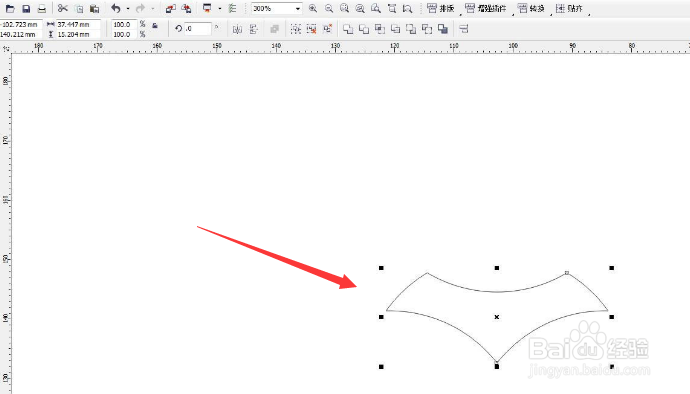The width and height of the screenshot is (690, 394).
Task: Zoom to selected objects icon
Action: (x=345, y=8)
